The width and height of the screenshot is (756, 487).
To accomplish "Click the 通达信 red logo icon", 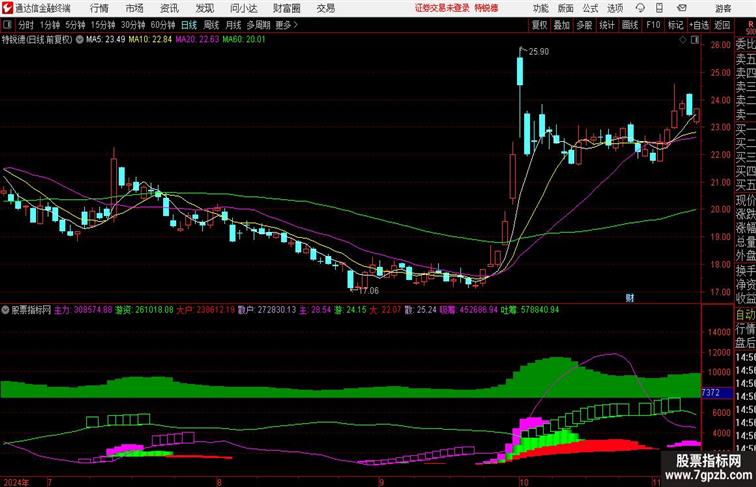I will tap(7, 8).
